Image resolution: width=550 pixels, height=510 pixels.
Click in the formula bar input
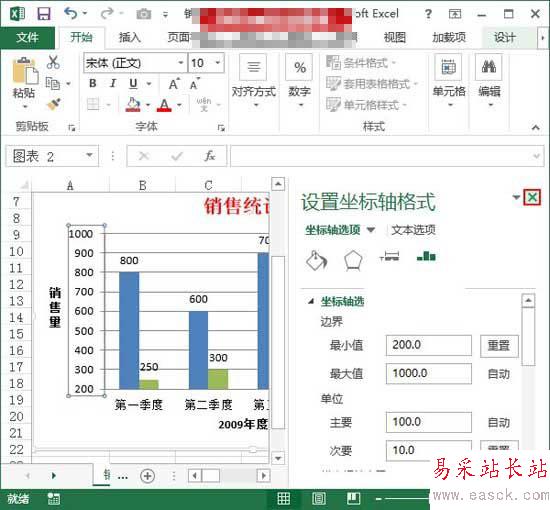tap(387, 156)
